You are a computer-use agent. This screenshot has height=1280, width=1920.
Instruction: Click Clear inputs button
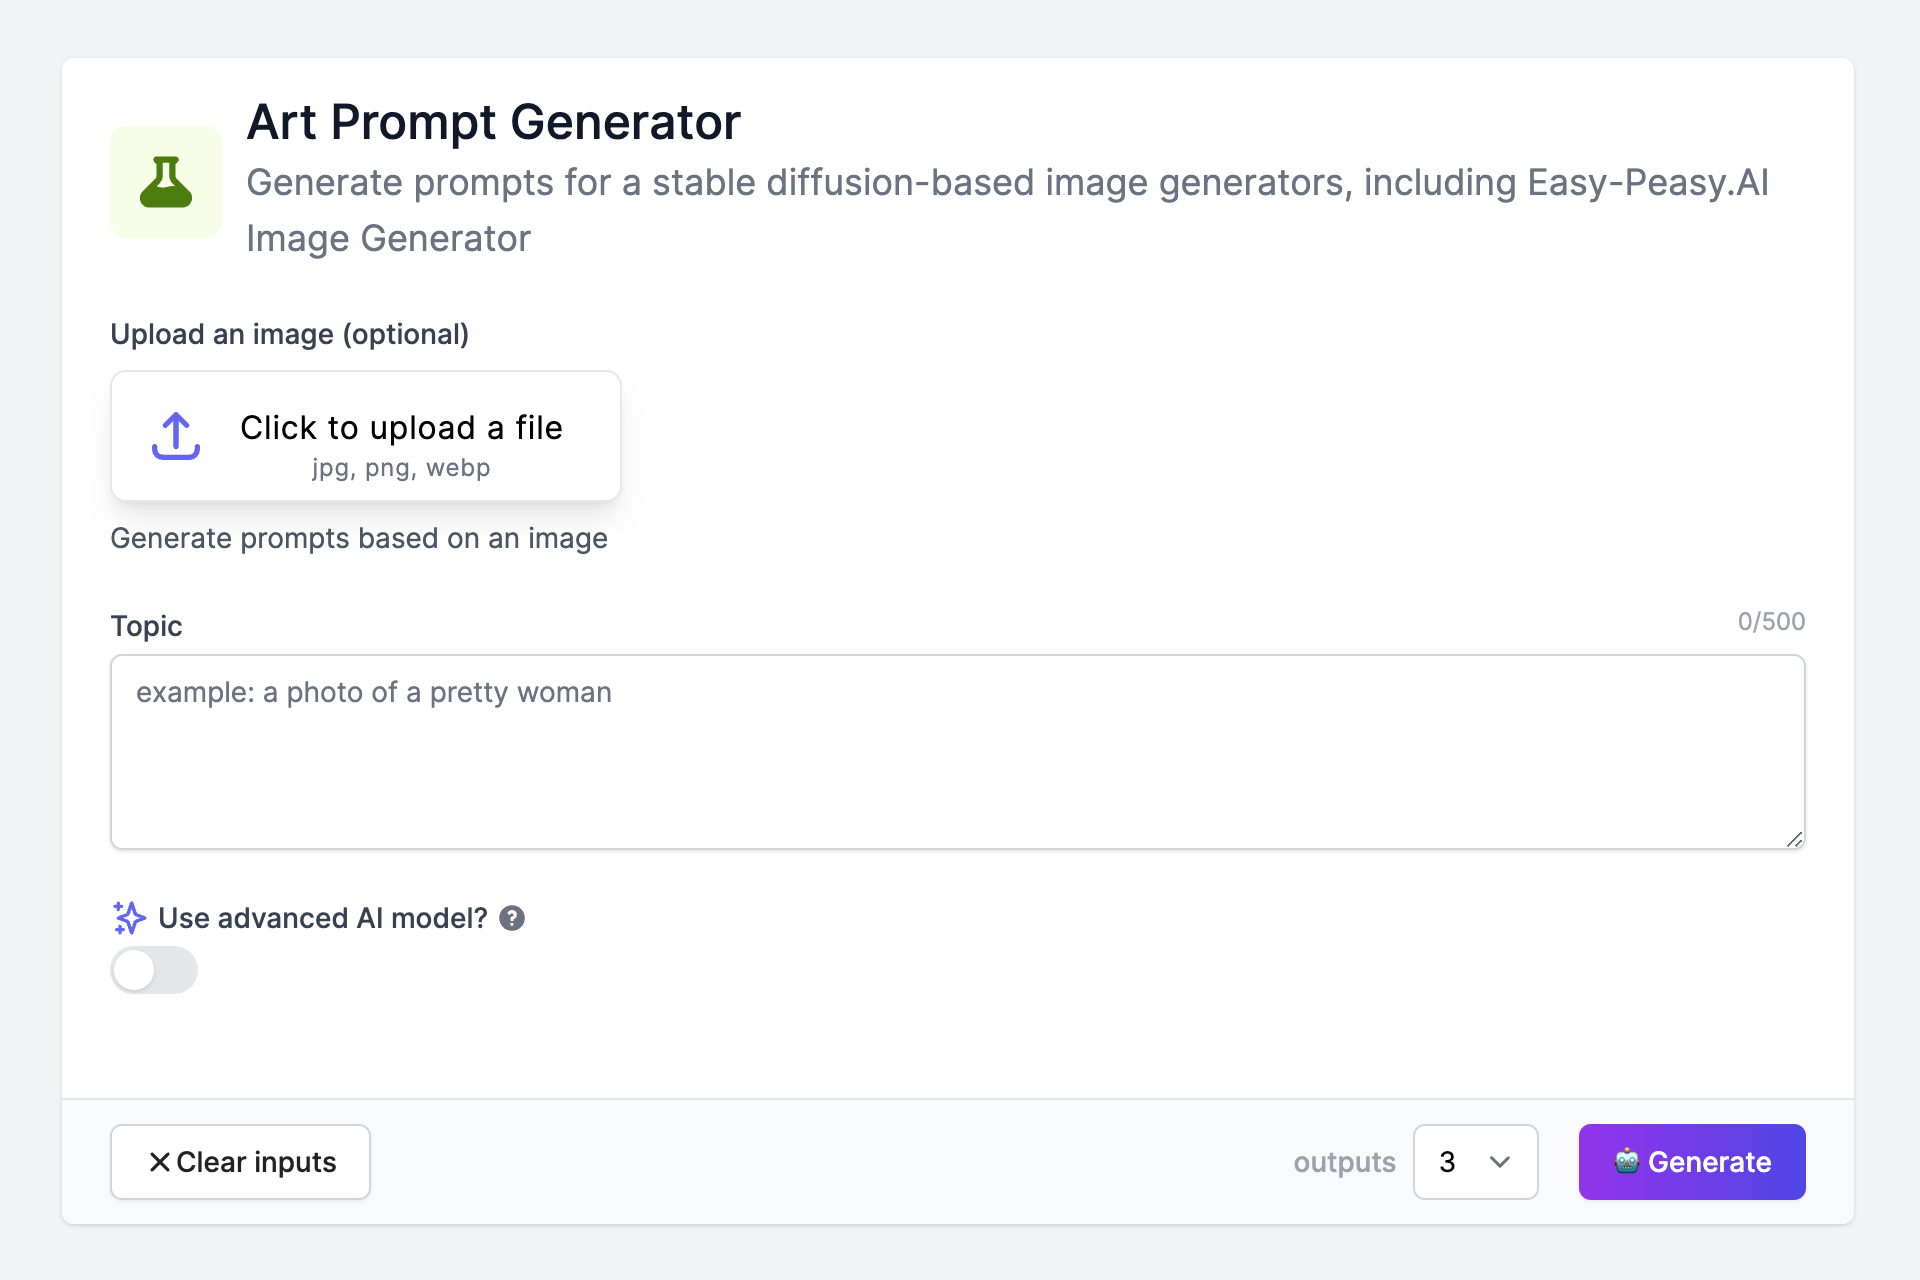click(x=240, y=1162)
